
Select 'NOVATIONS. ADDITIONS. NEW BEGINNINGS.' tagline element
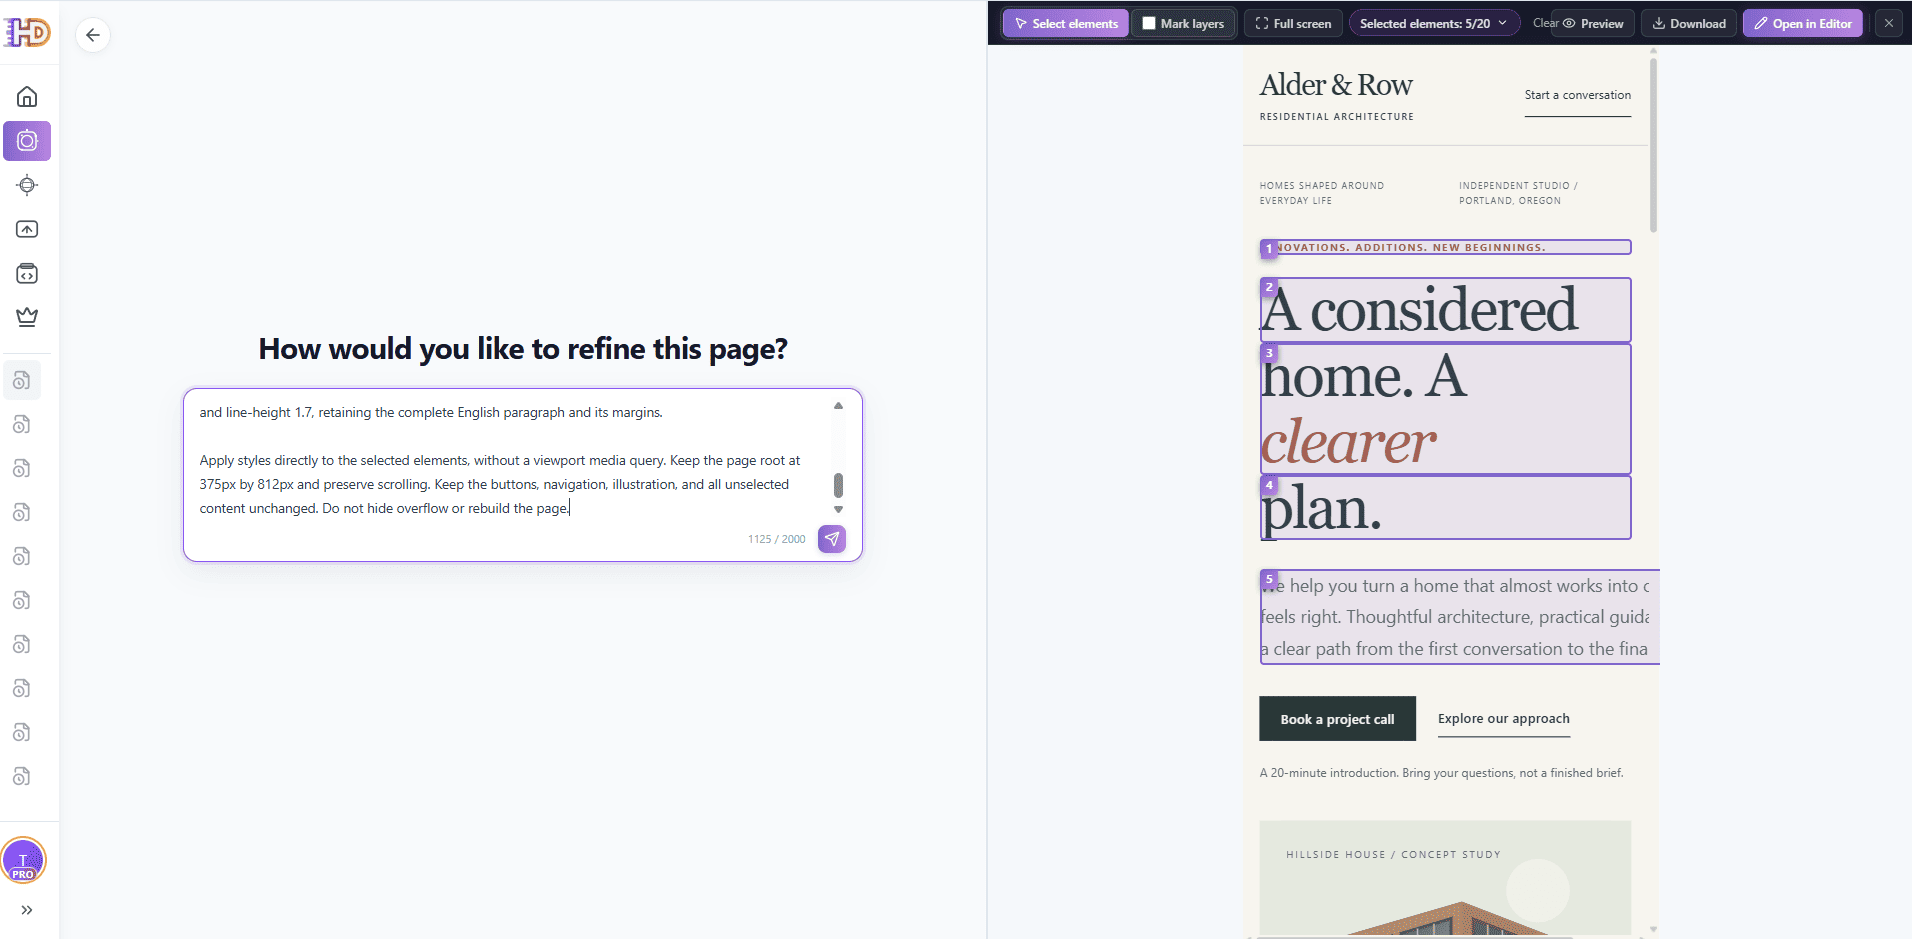pos(1445,247)
